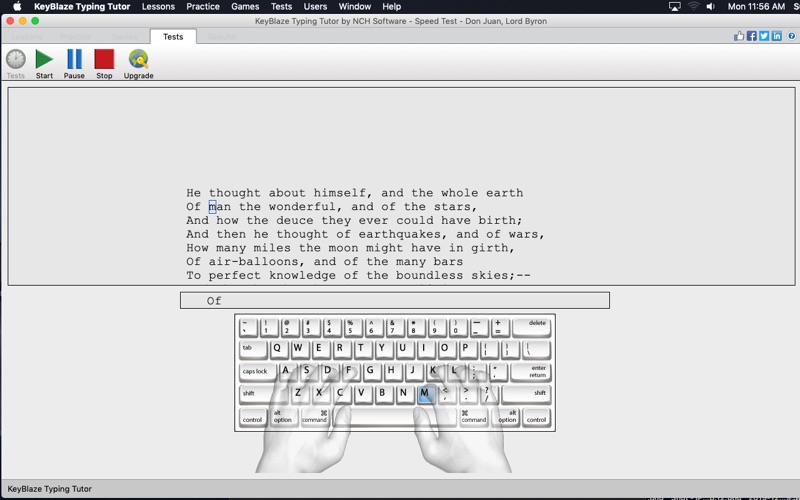Open the volume control in menu bar

[711, 7]
